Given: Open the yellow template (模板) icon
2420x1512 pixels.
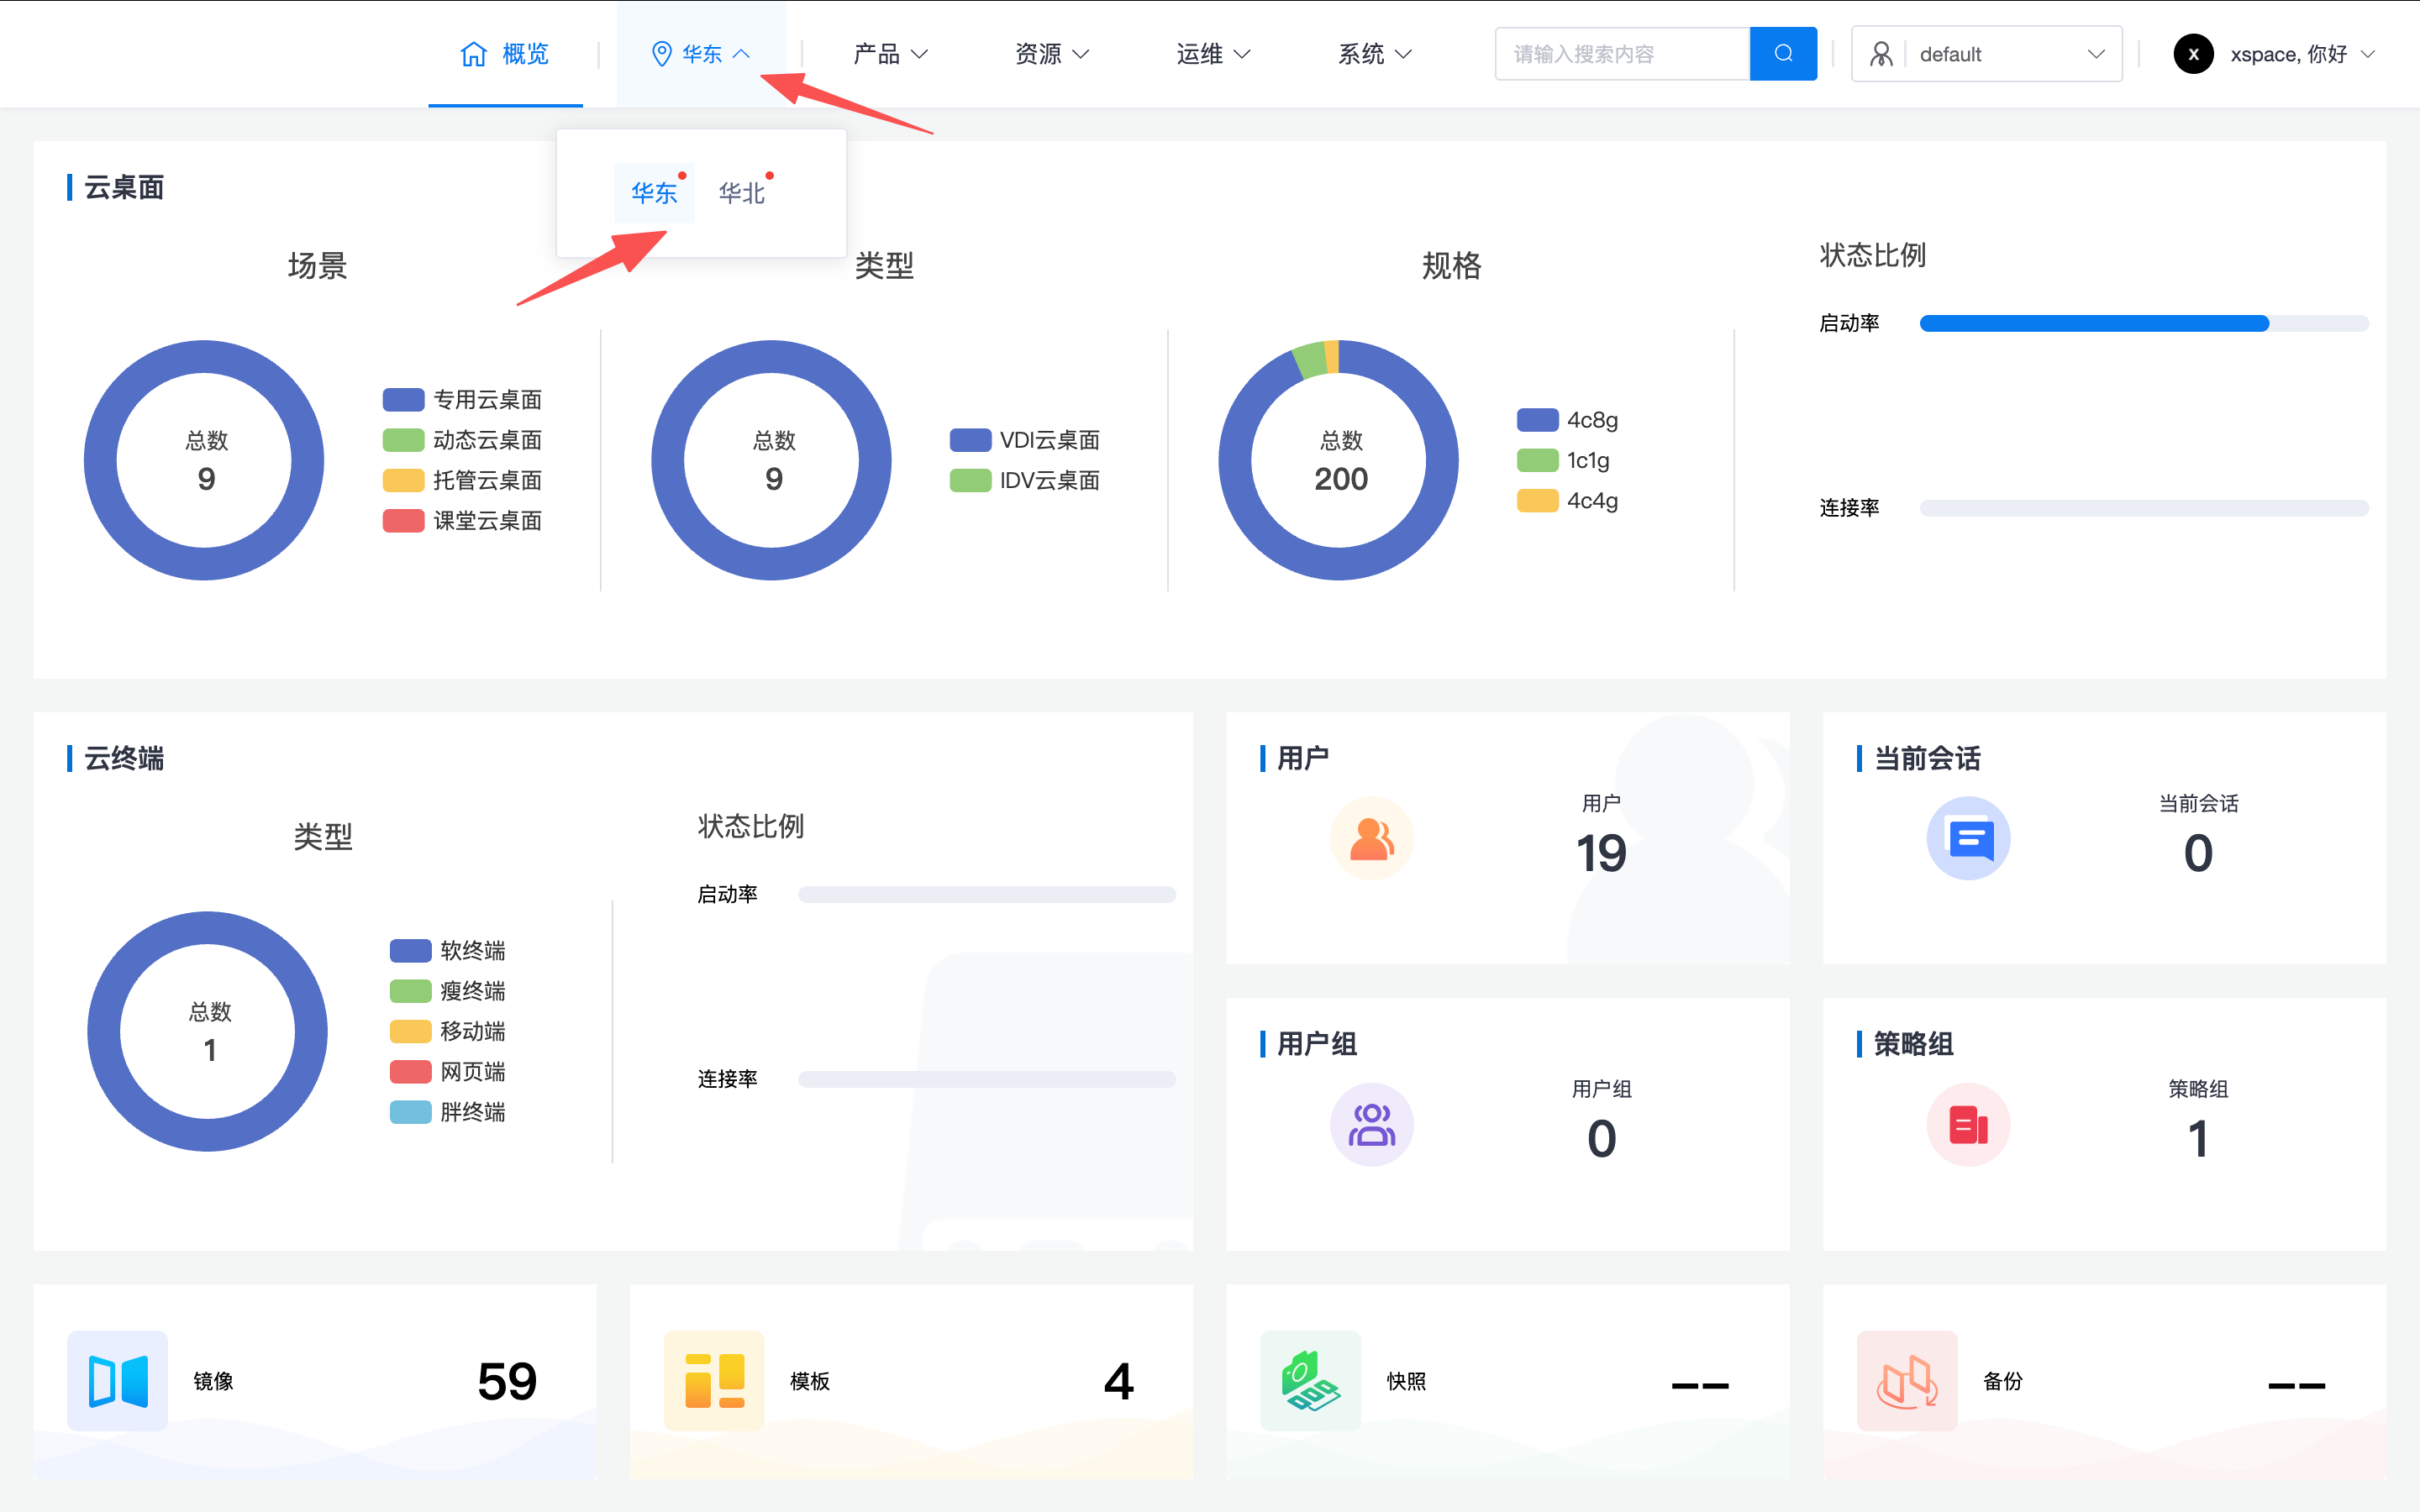Looking at the screenshot, I should point(714,1380).
